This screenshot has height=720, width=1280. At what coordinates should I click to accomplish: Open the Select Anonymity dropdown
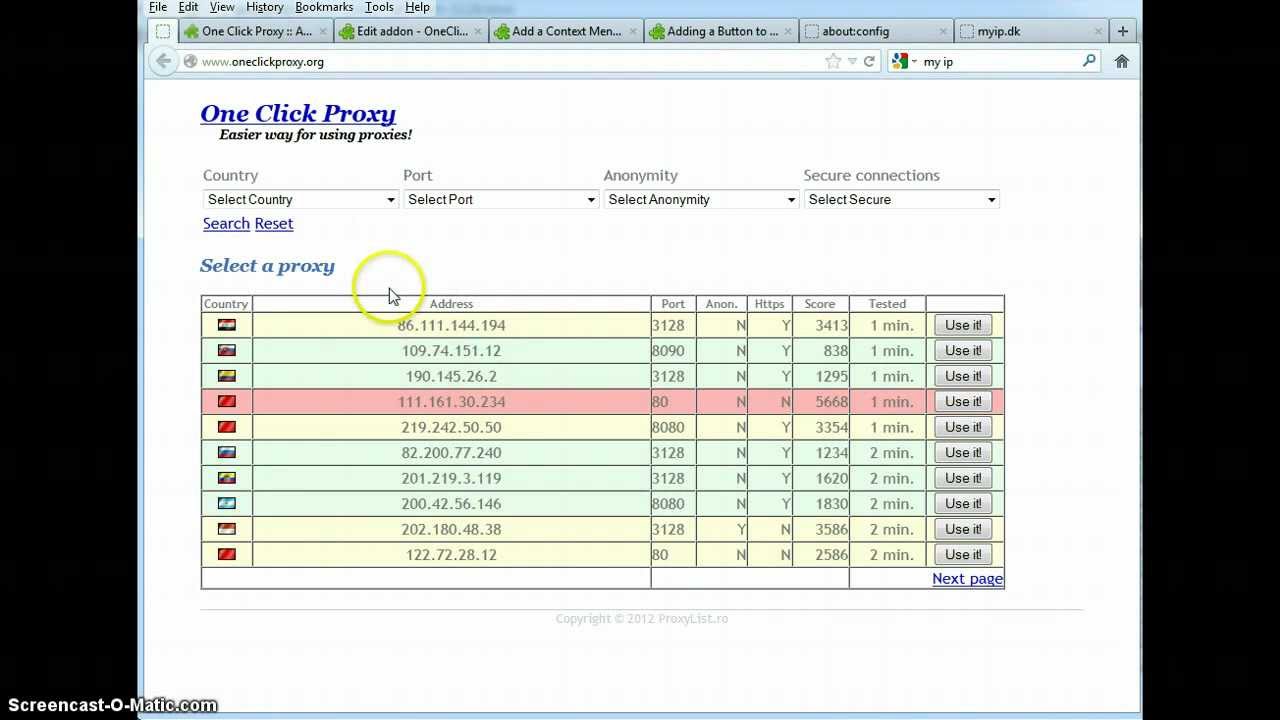(701, 199)
